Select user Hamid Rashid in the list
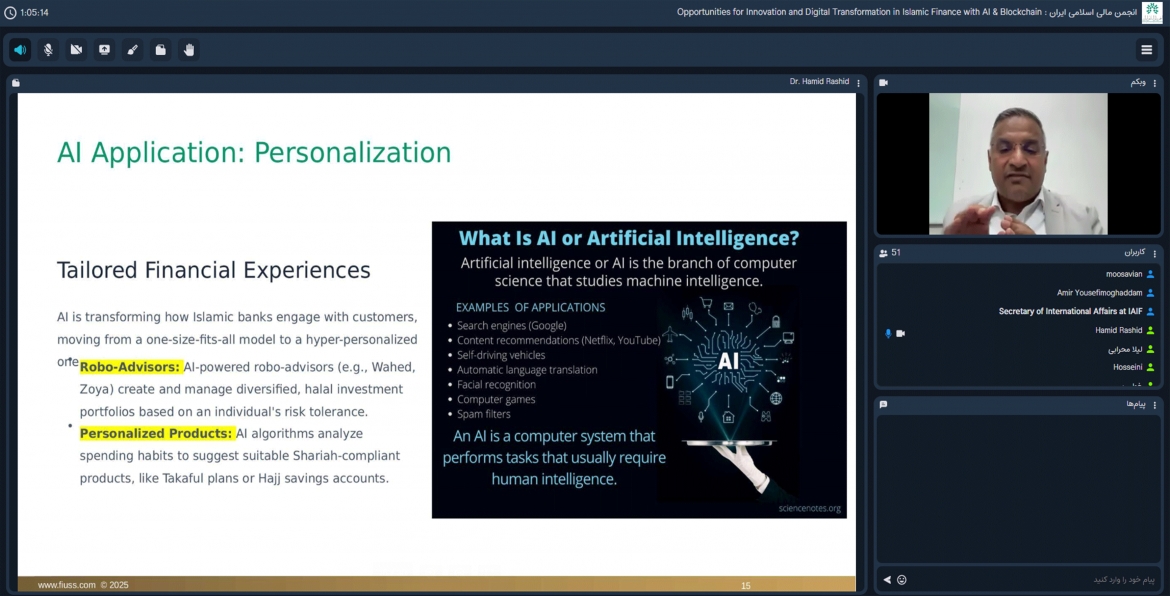Viewport: 1170px width, 596px height. click(1118, 331)
